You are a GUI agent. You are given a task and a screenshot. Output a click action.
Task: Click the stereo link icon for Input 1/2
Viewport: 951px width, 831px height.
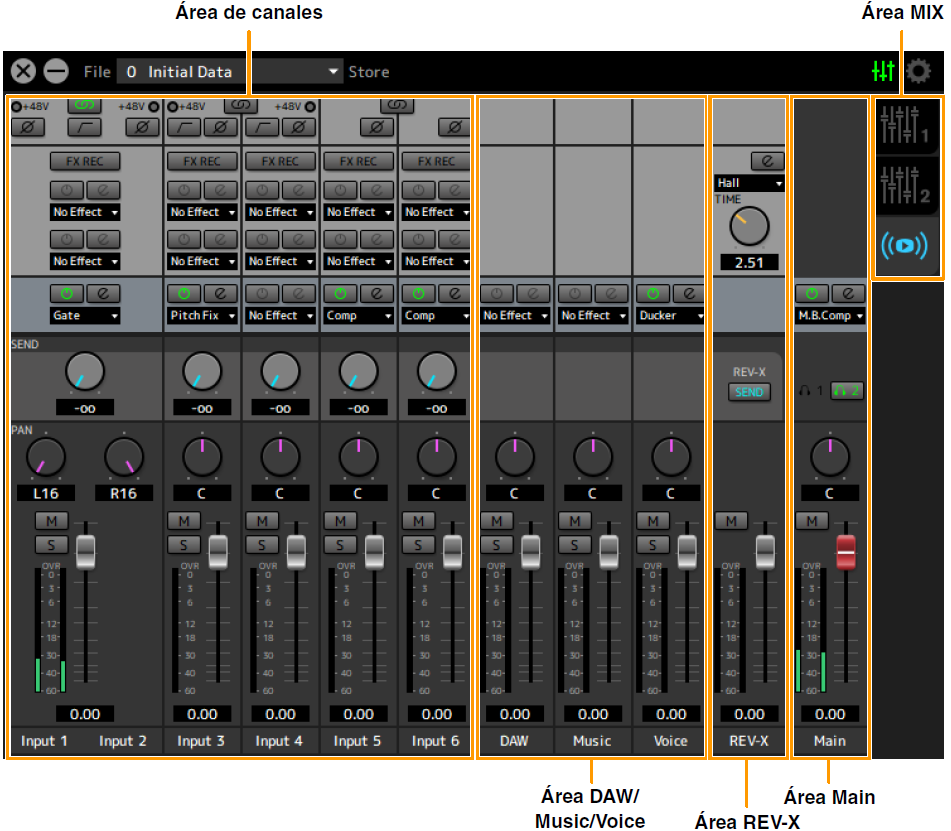tap(84, 105)
